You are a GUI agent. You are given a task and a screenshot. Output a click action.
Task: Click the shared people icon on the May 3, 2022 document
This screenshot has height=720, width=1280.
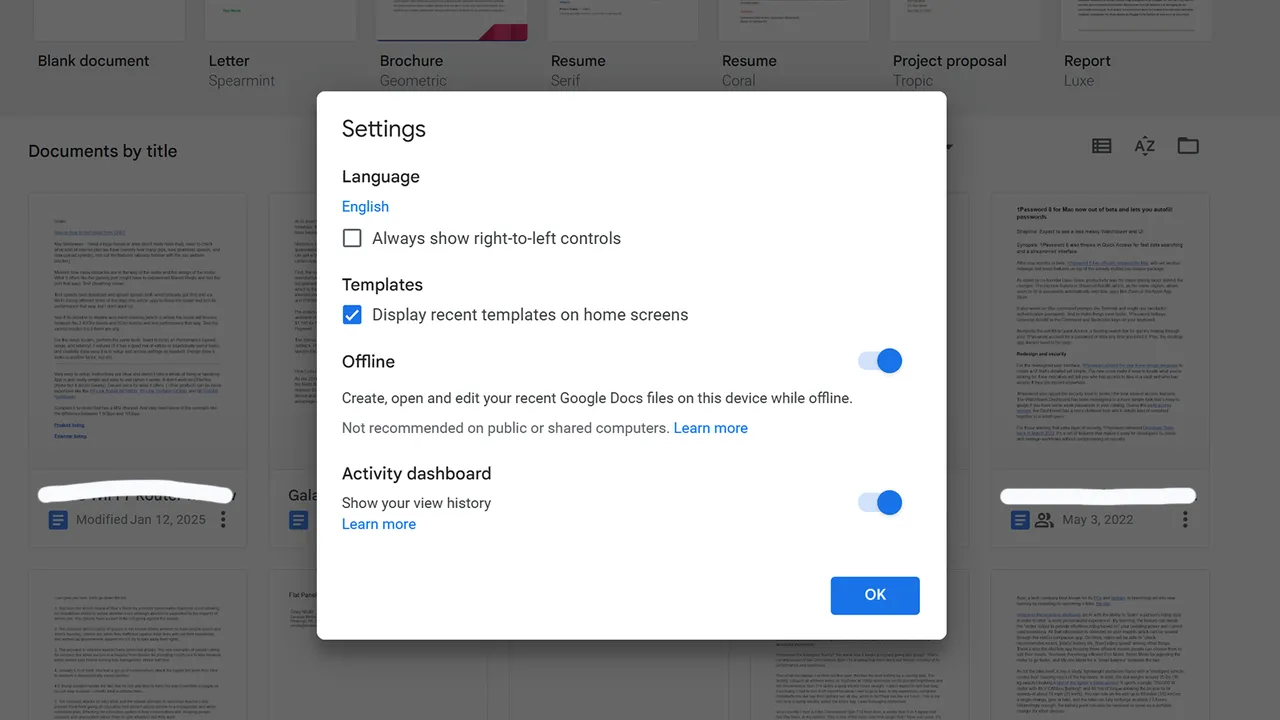[x=1044, y=519]
